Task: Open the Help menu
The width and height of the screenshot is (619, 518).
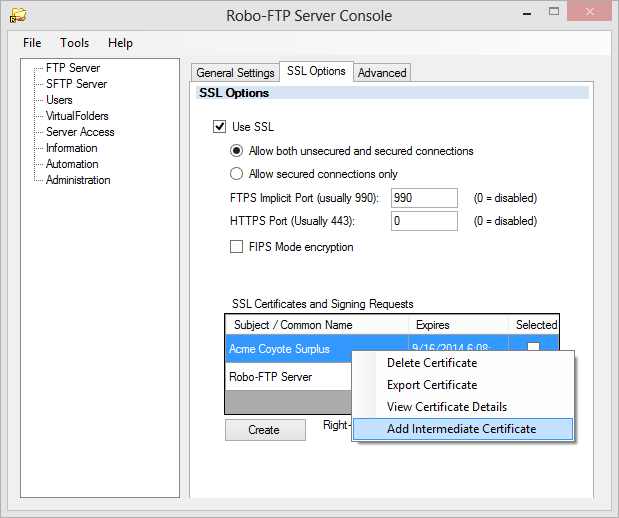Action: tap(120, 43)
